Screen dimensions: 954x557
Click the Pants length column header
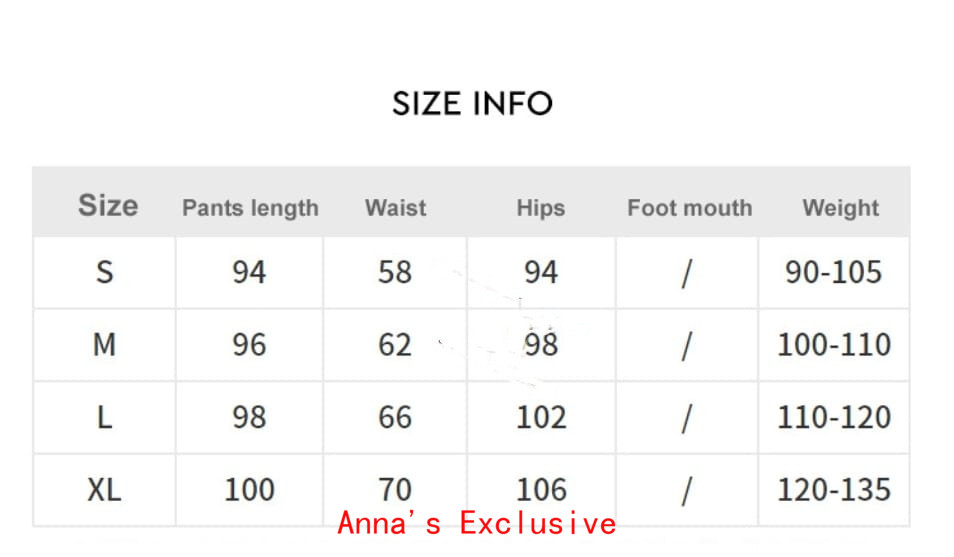click(x=250, y=208)
